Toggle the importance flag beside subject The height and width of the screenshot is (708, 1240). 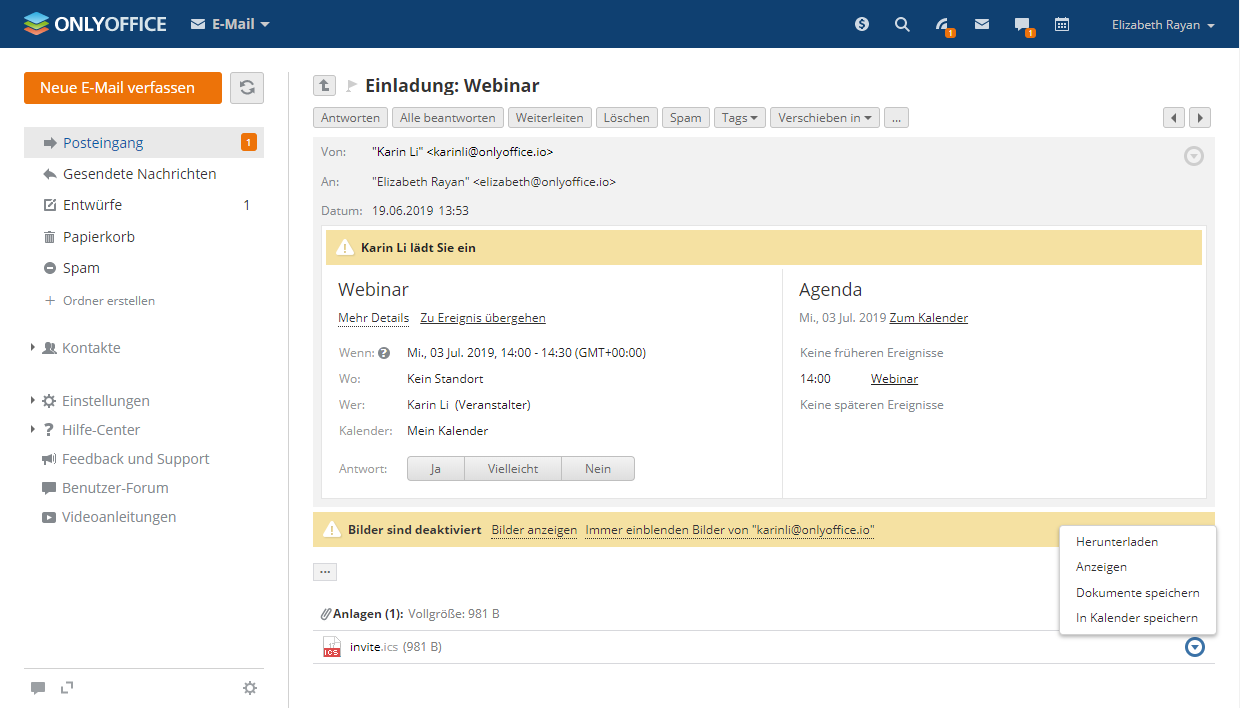(351, 86)
